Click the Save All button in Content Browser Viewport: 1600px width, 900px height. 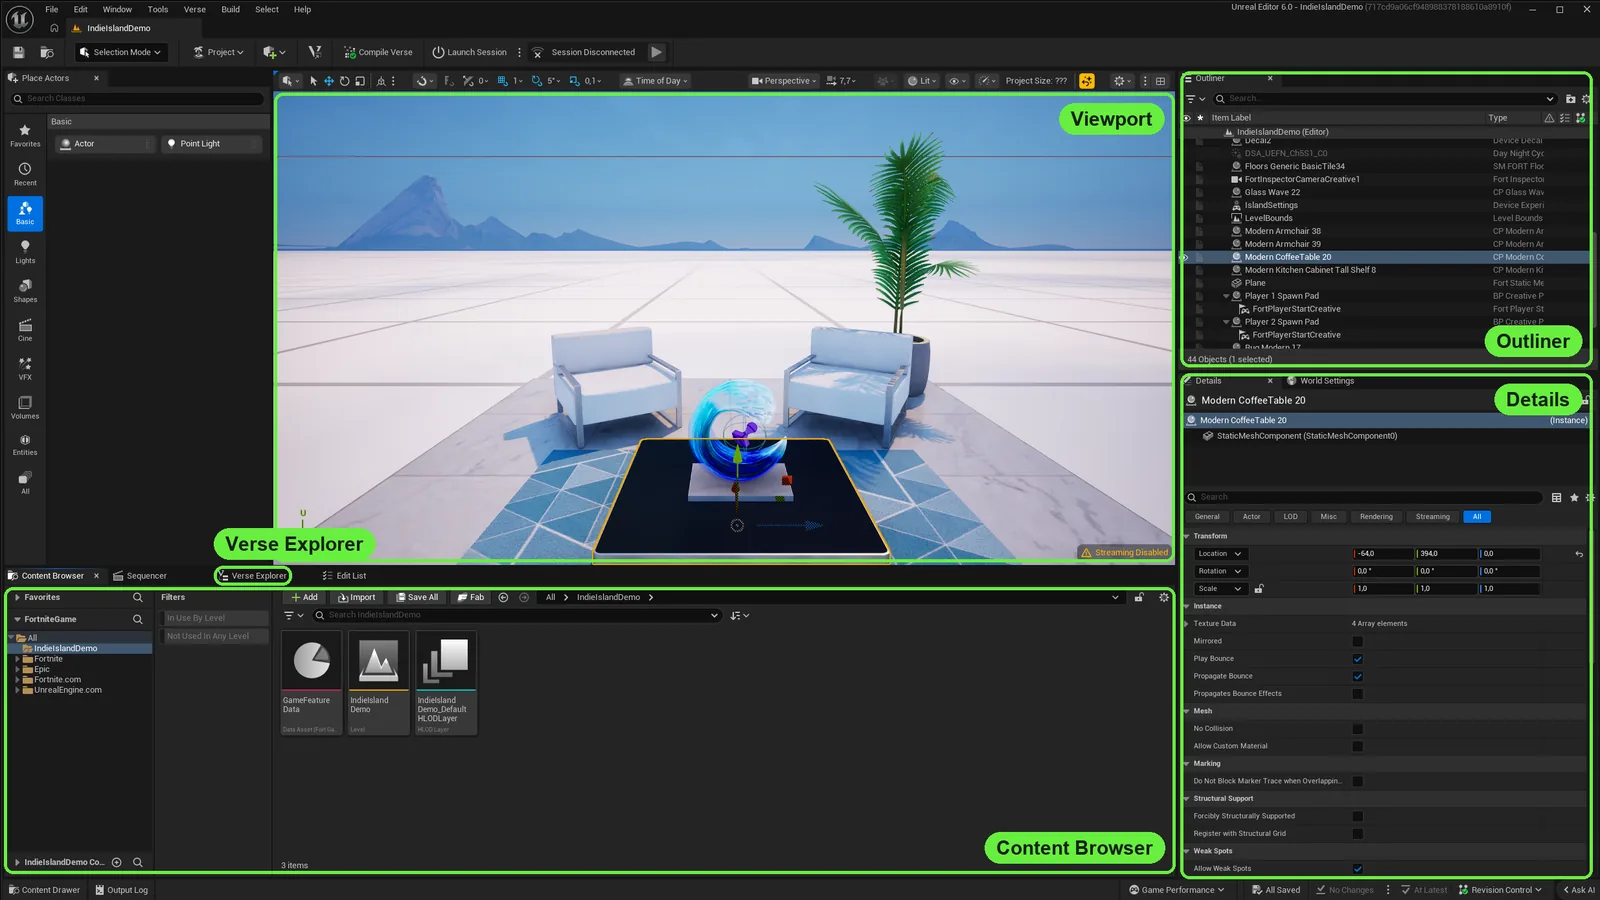[x=417, y=597]
